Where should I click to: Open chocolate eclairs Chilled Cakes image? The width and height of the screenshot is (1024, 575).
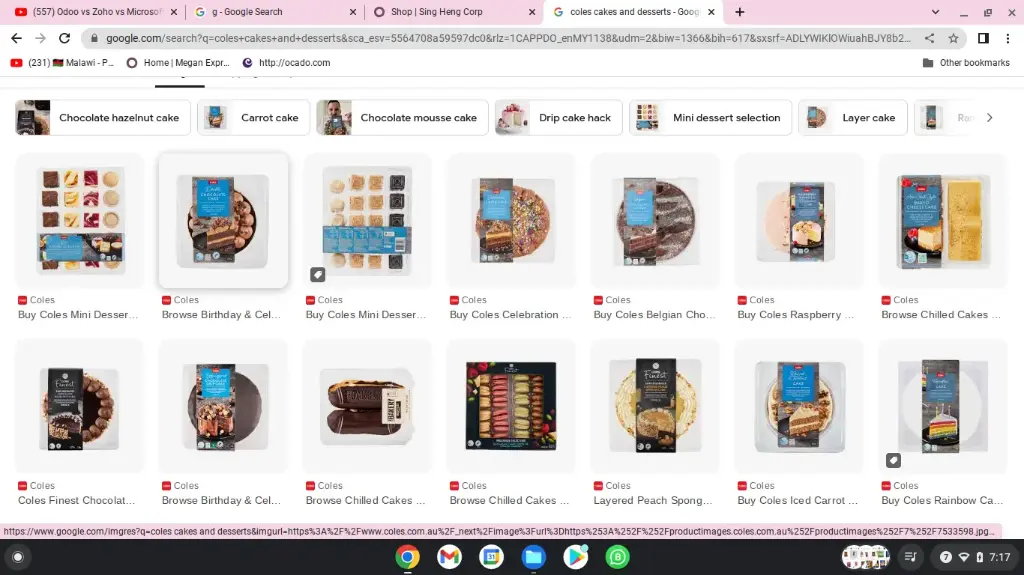point(367,406)
